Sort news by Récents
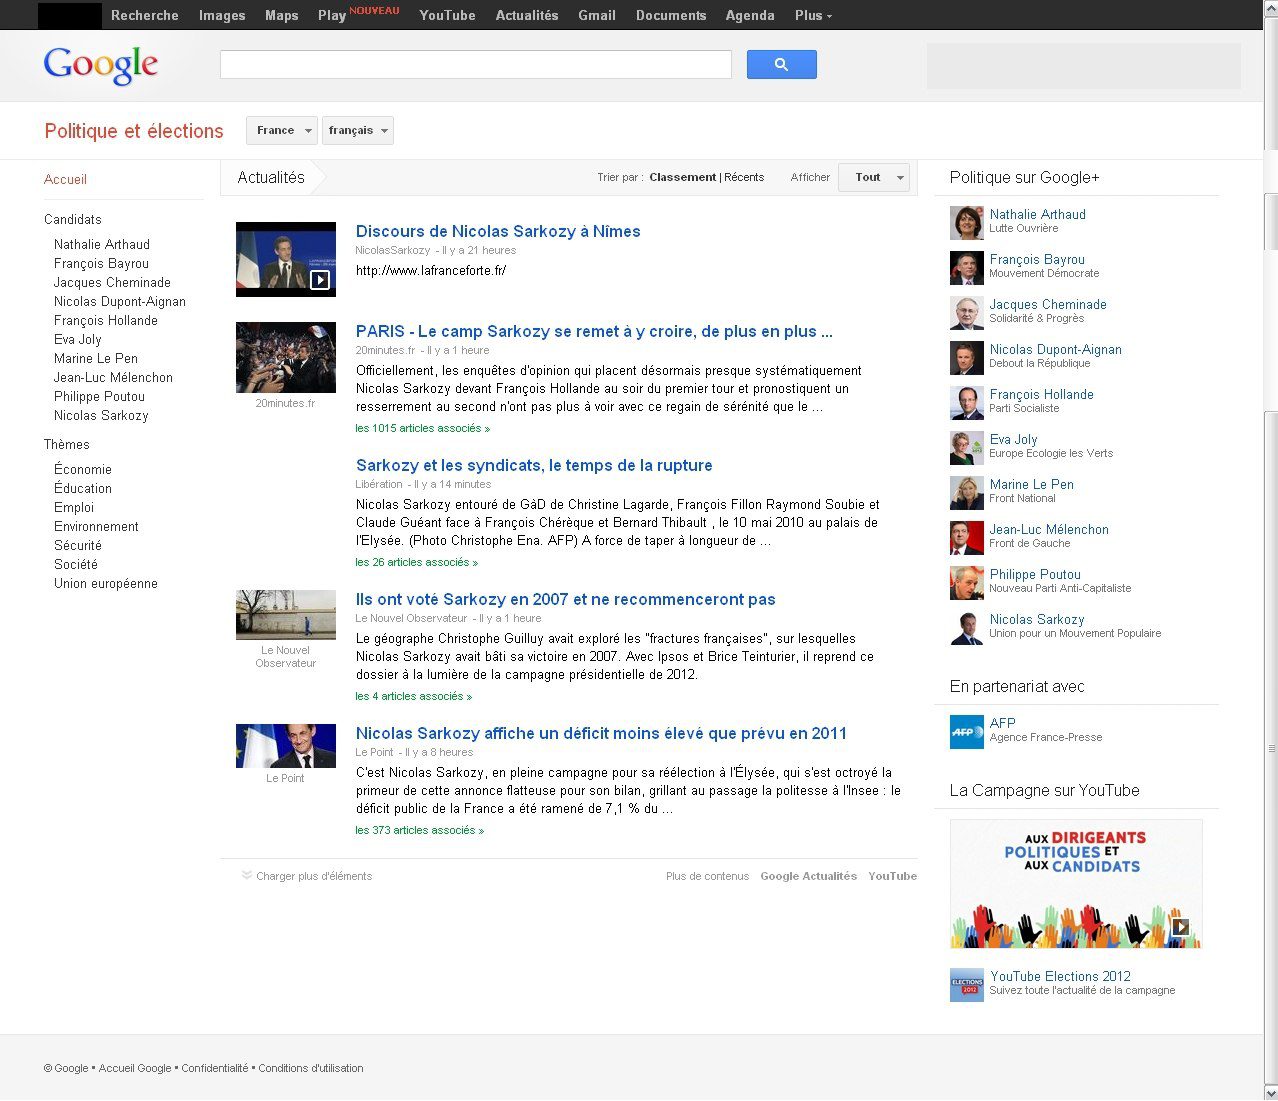 tap(744, 177)
